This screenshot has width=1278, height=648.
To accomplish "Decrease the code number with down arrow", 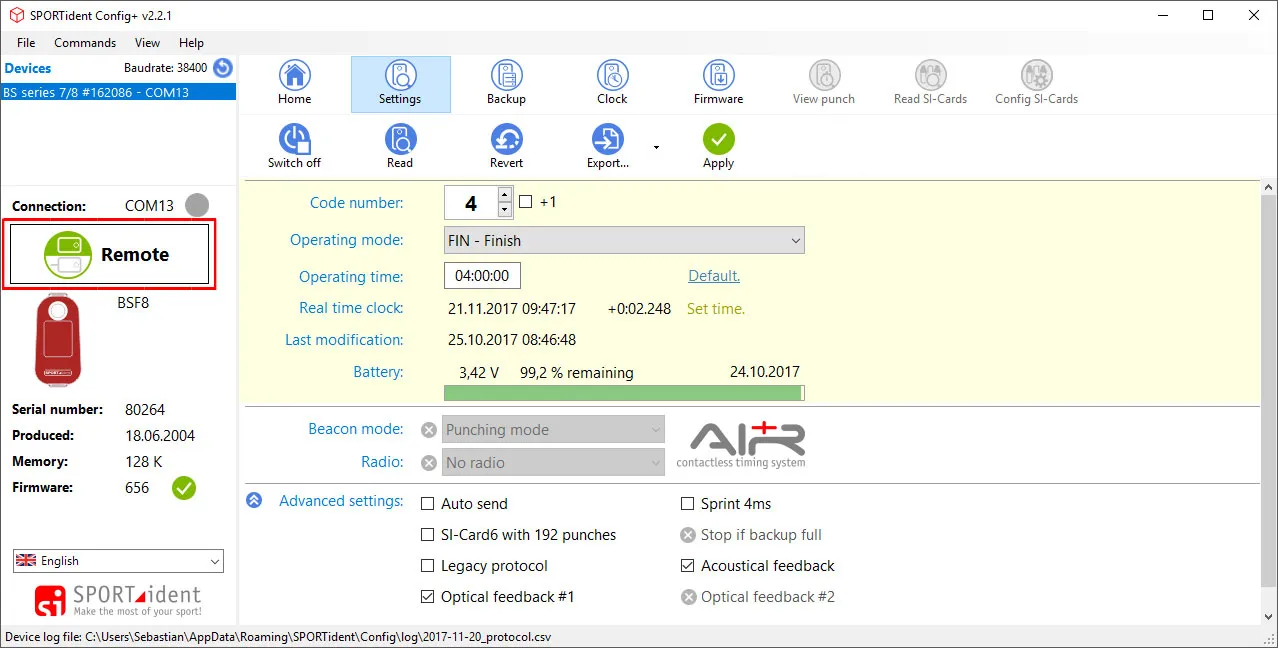I will pyautogui.click(x=505, y=210).
